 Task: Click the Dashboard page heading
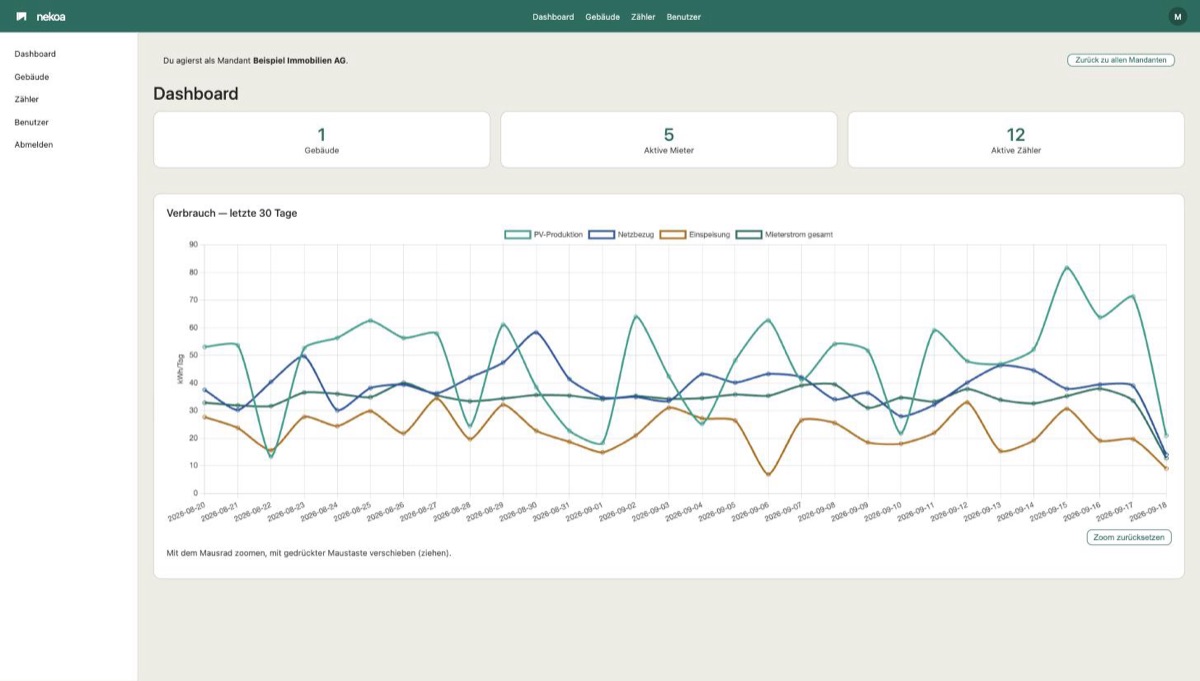[196, 94]
